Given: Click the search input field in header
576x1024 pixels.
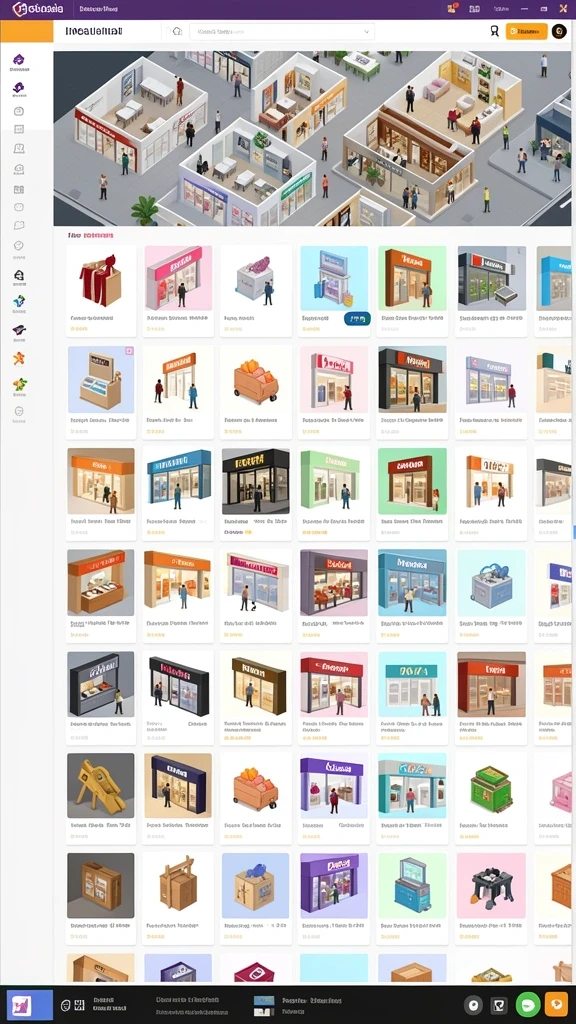Looking at the screenshot, I should (282, 31).
